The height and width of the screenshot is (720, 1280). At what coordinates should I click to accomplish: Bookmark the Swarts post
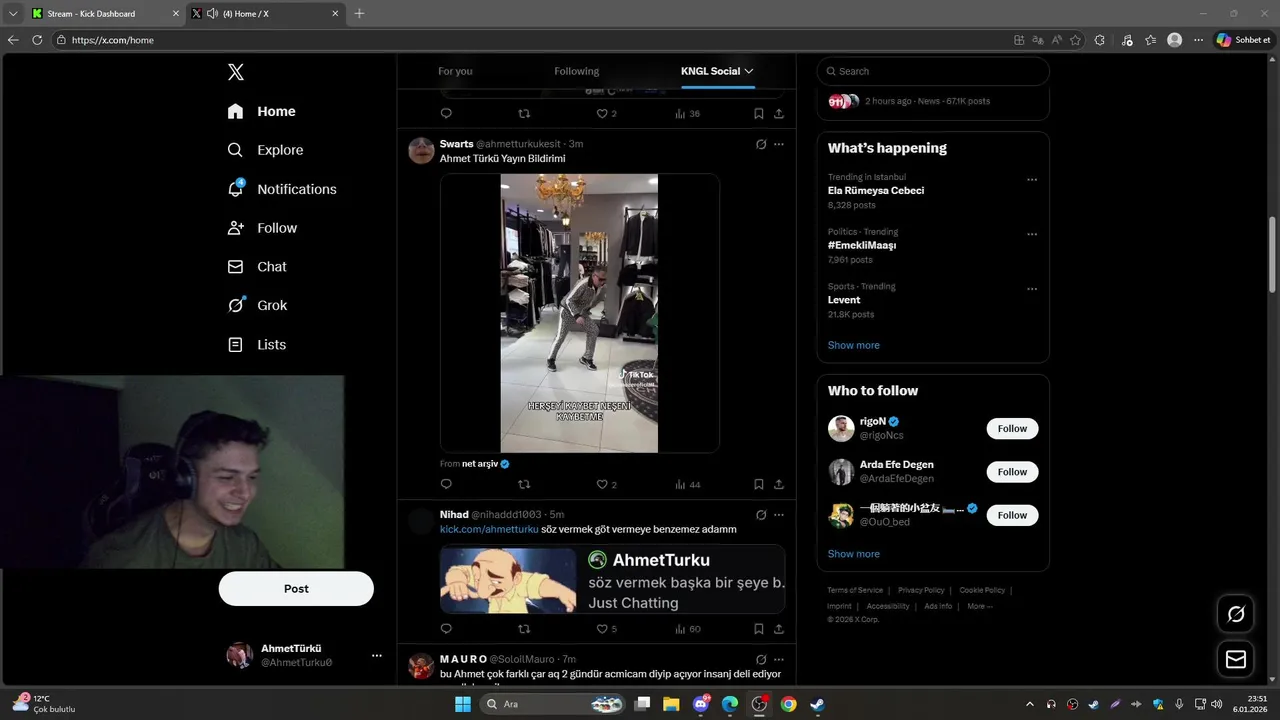pyautogui.click(x=759, y=484)
